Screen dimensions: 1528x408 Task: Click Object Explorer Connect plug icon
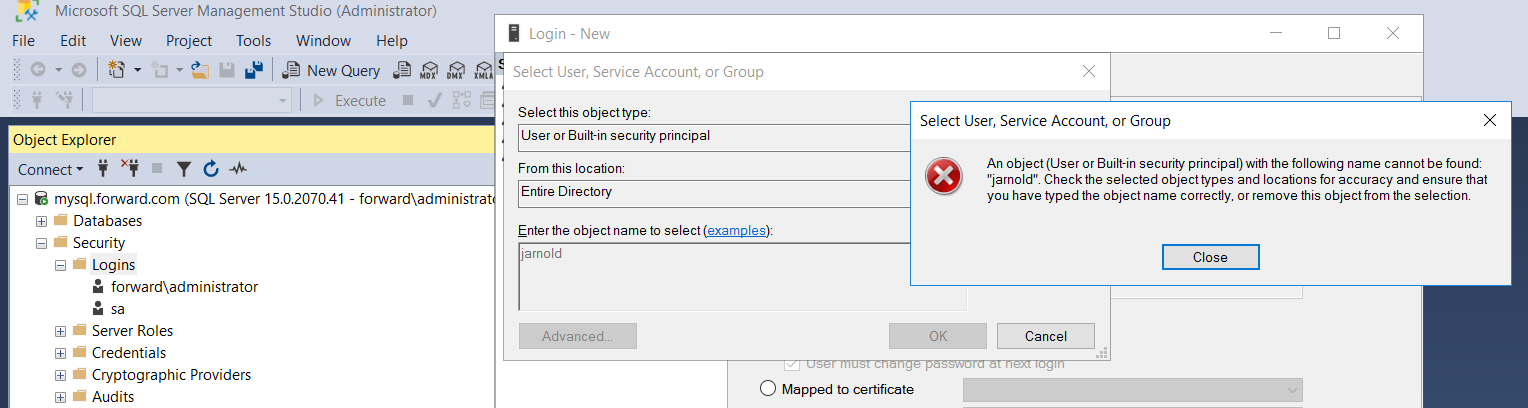pos(102,169)
